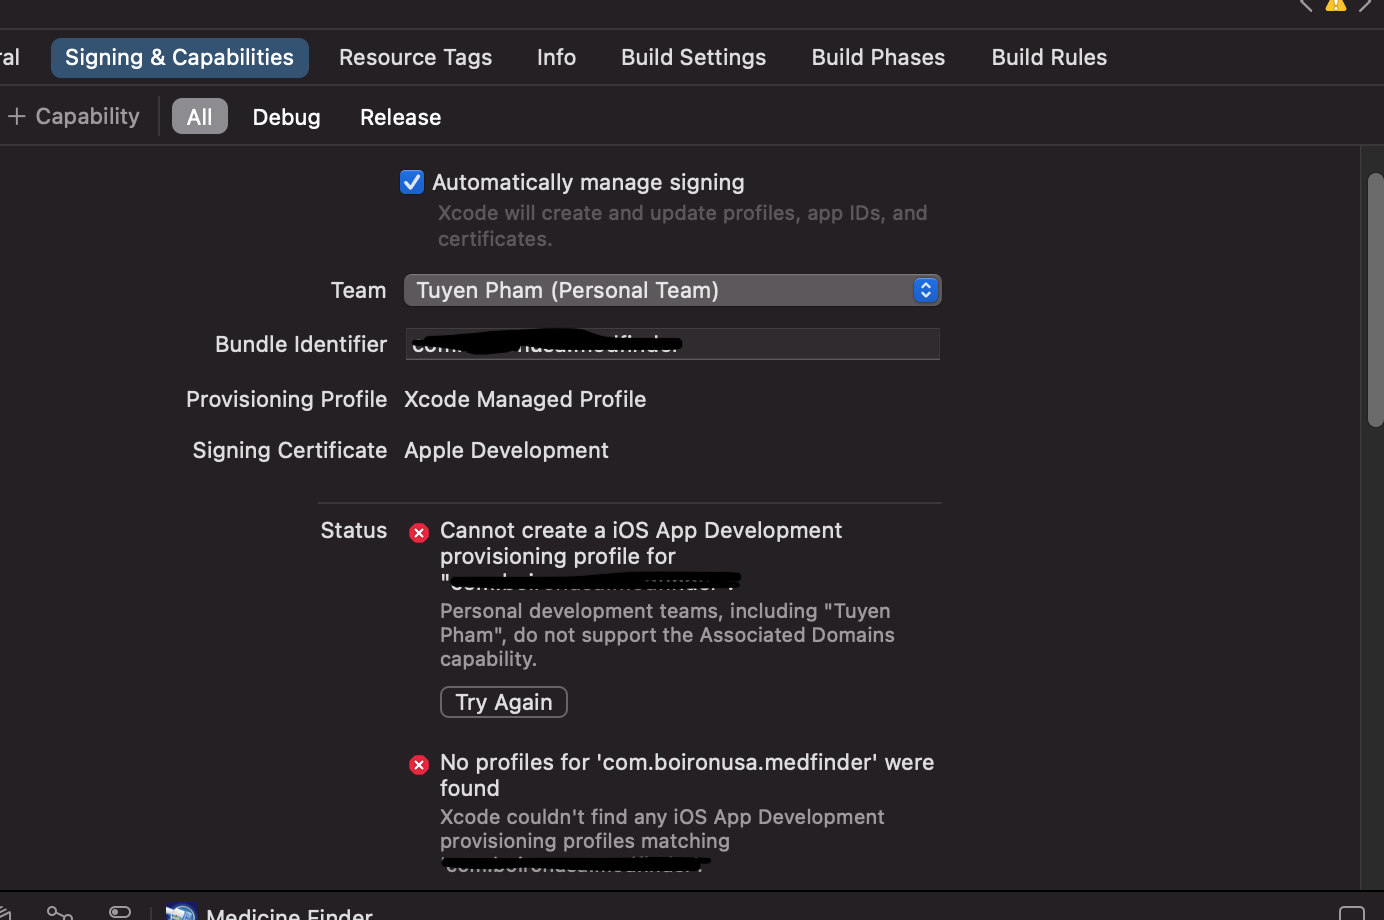Click the Bundle Identifier text field

tap(810, 344)
